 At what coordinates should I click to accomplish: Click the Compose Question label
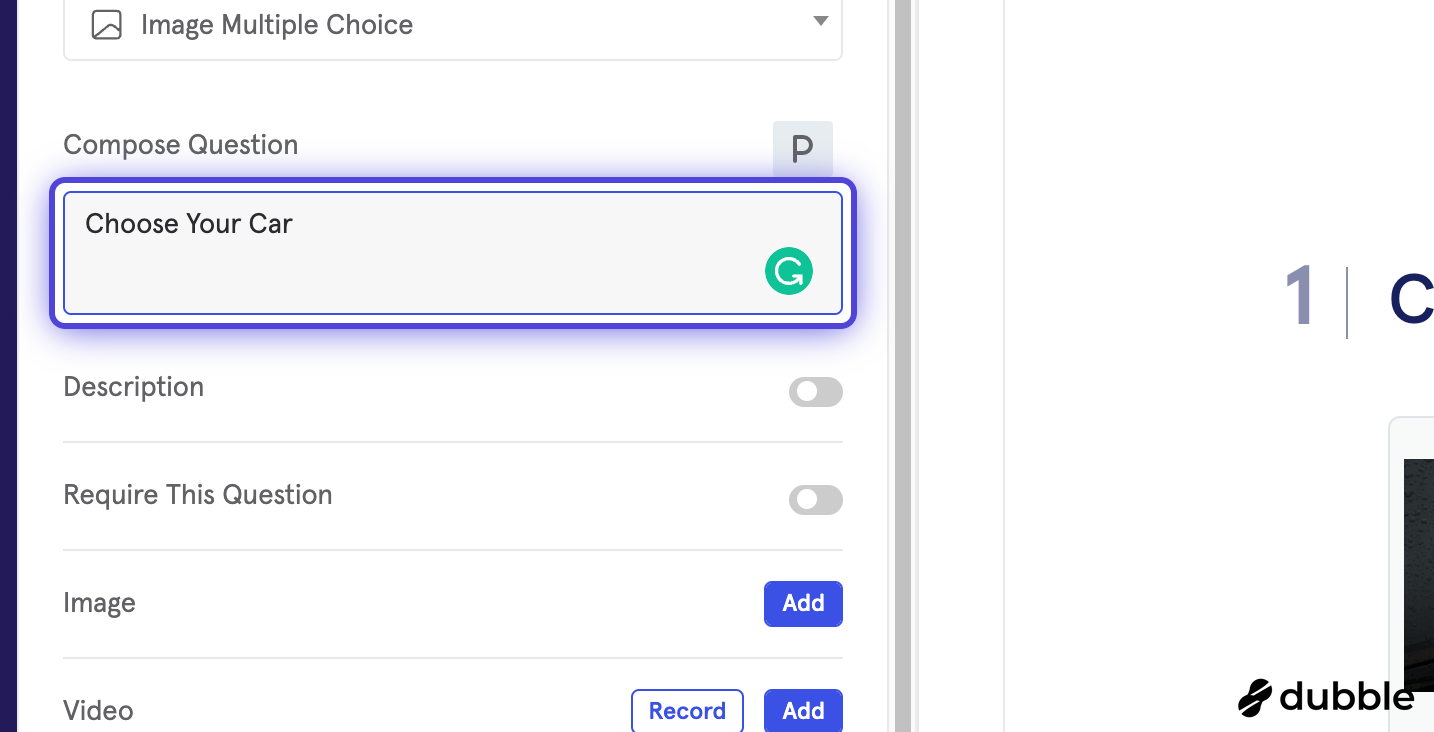point(181,145)
